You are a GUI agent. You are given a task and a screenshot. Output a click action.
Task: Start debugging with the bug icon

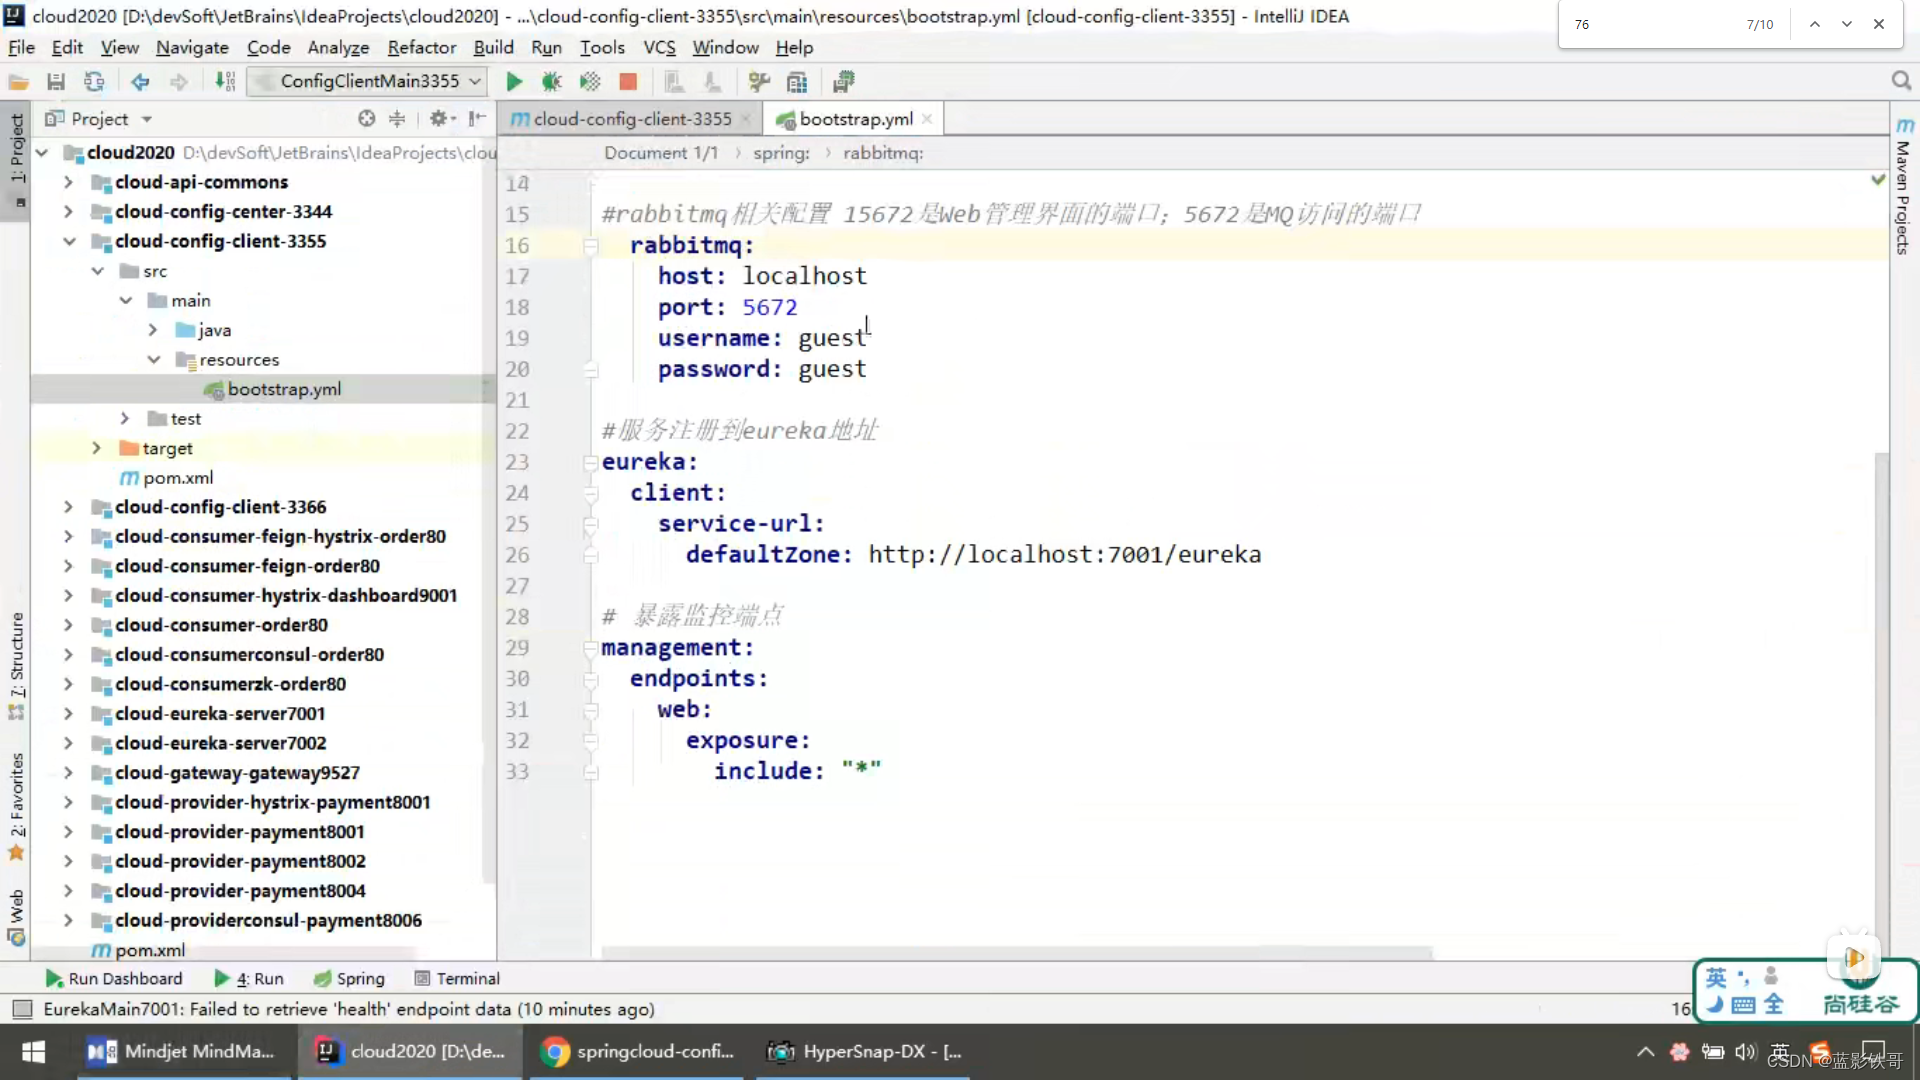click(552, 82)
